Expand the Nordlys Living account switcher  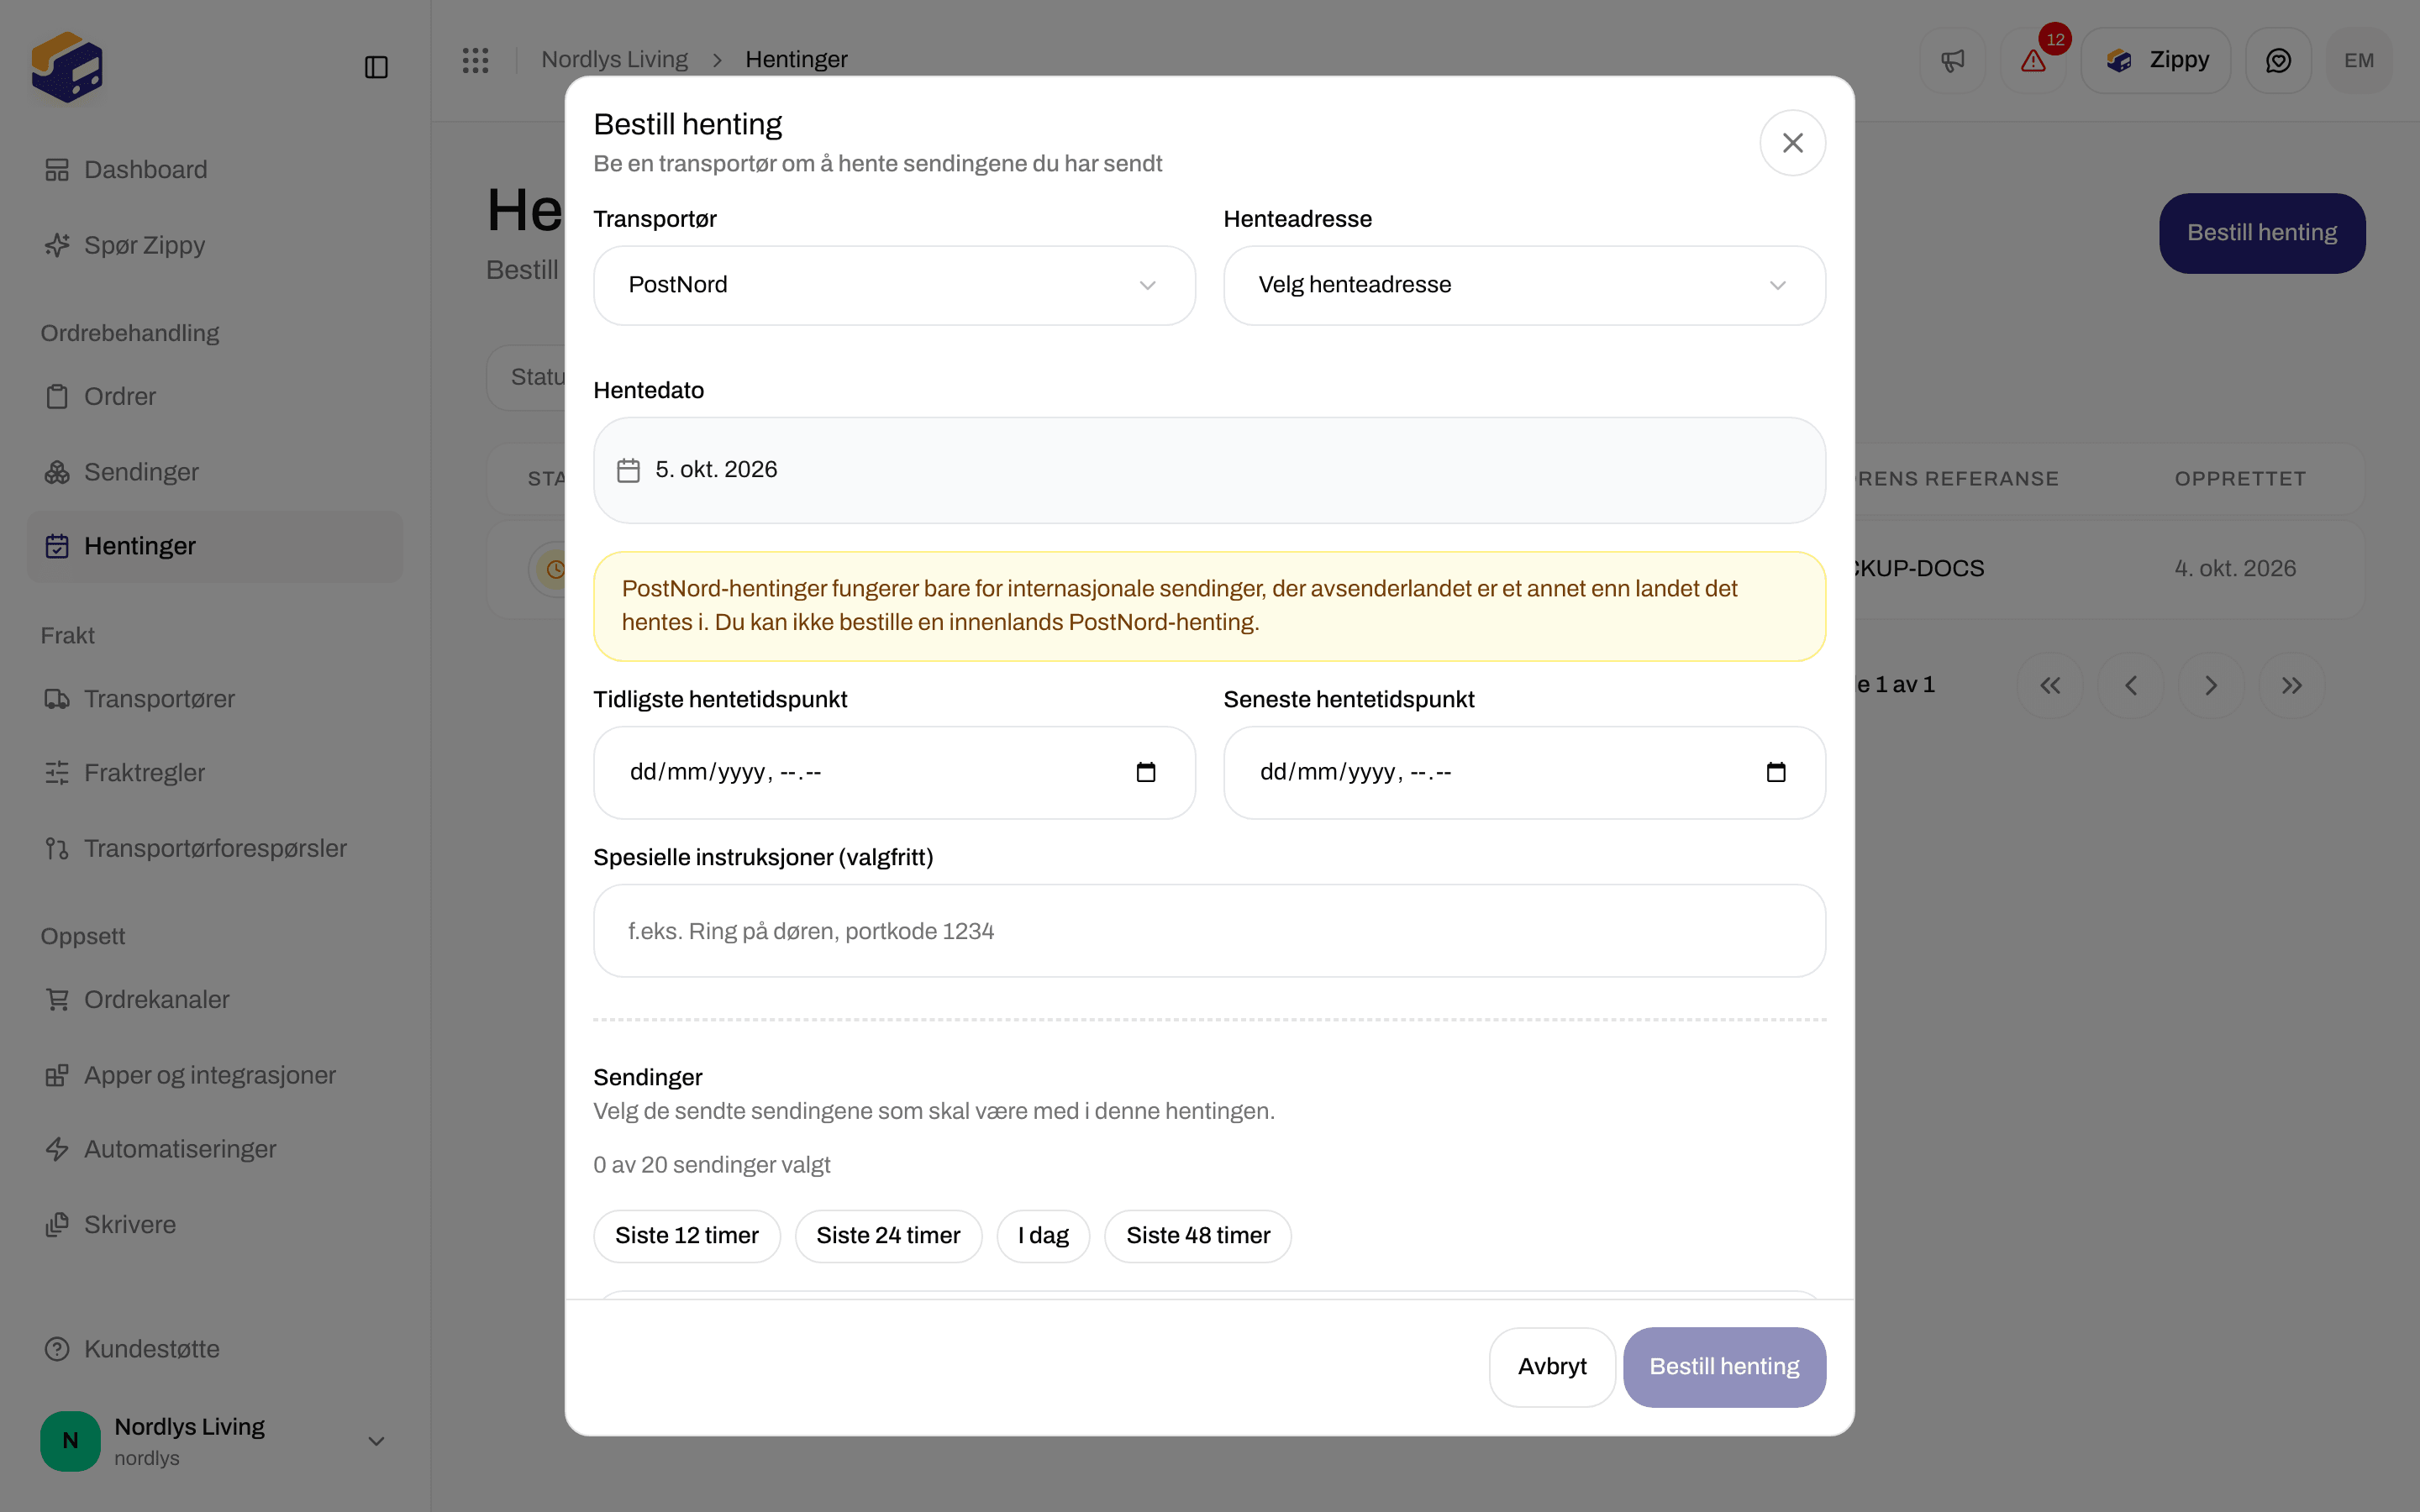point(215,1441)
